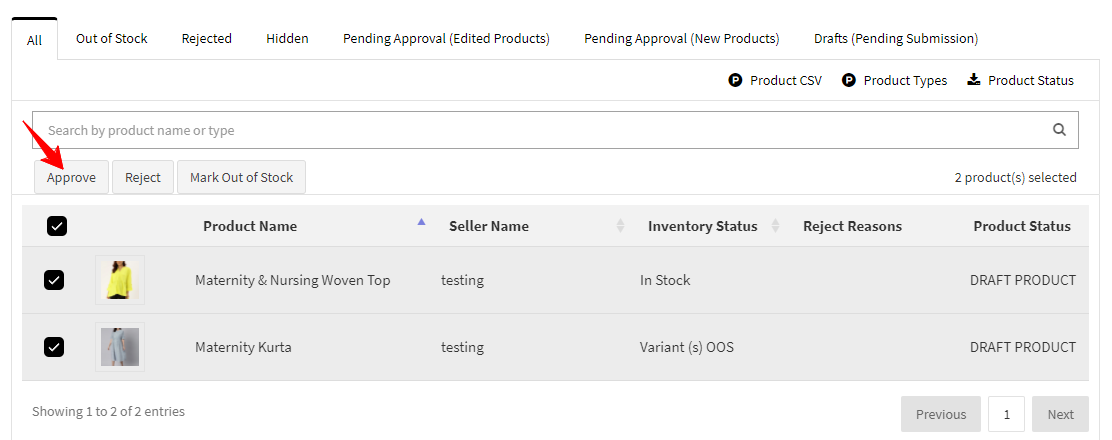1112x440 pixels.
Task: Click the Reject button
Action: click(x=143, y=178)
